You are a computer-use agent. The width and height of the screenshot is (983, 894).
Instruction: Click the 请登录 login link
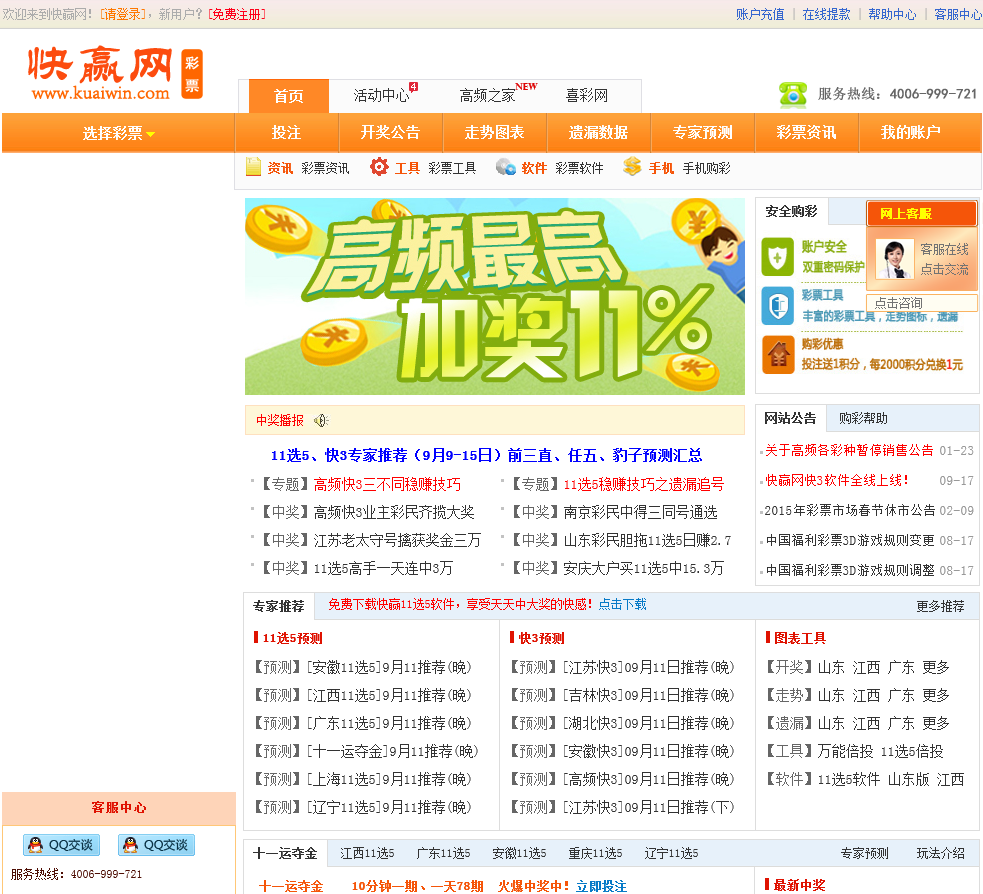pos(123,14)
